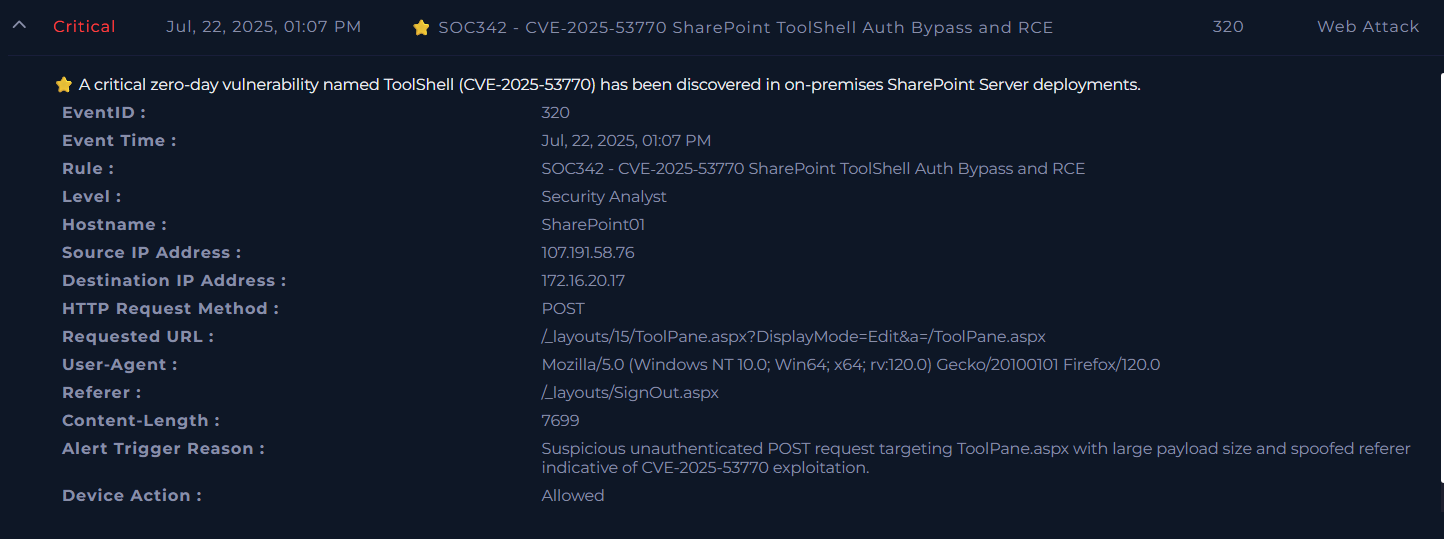The image size is (1444, 539).
Task: Click the SOC342 rule title in header row
Action: 745,28
